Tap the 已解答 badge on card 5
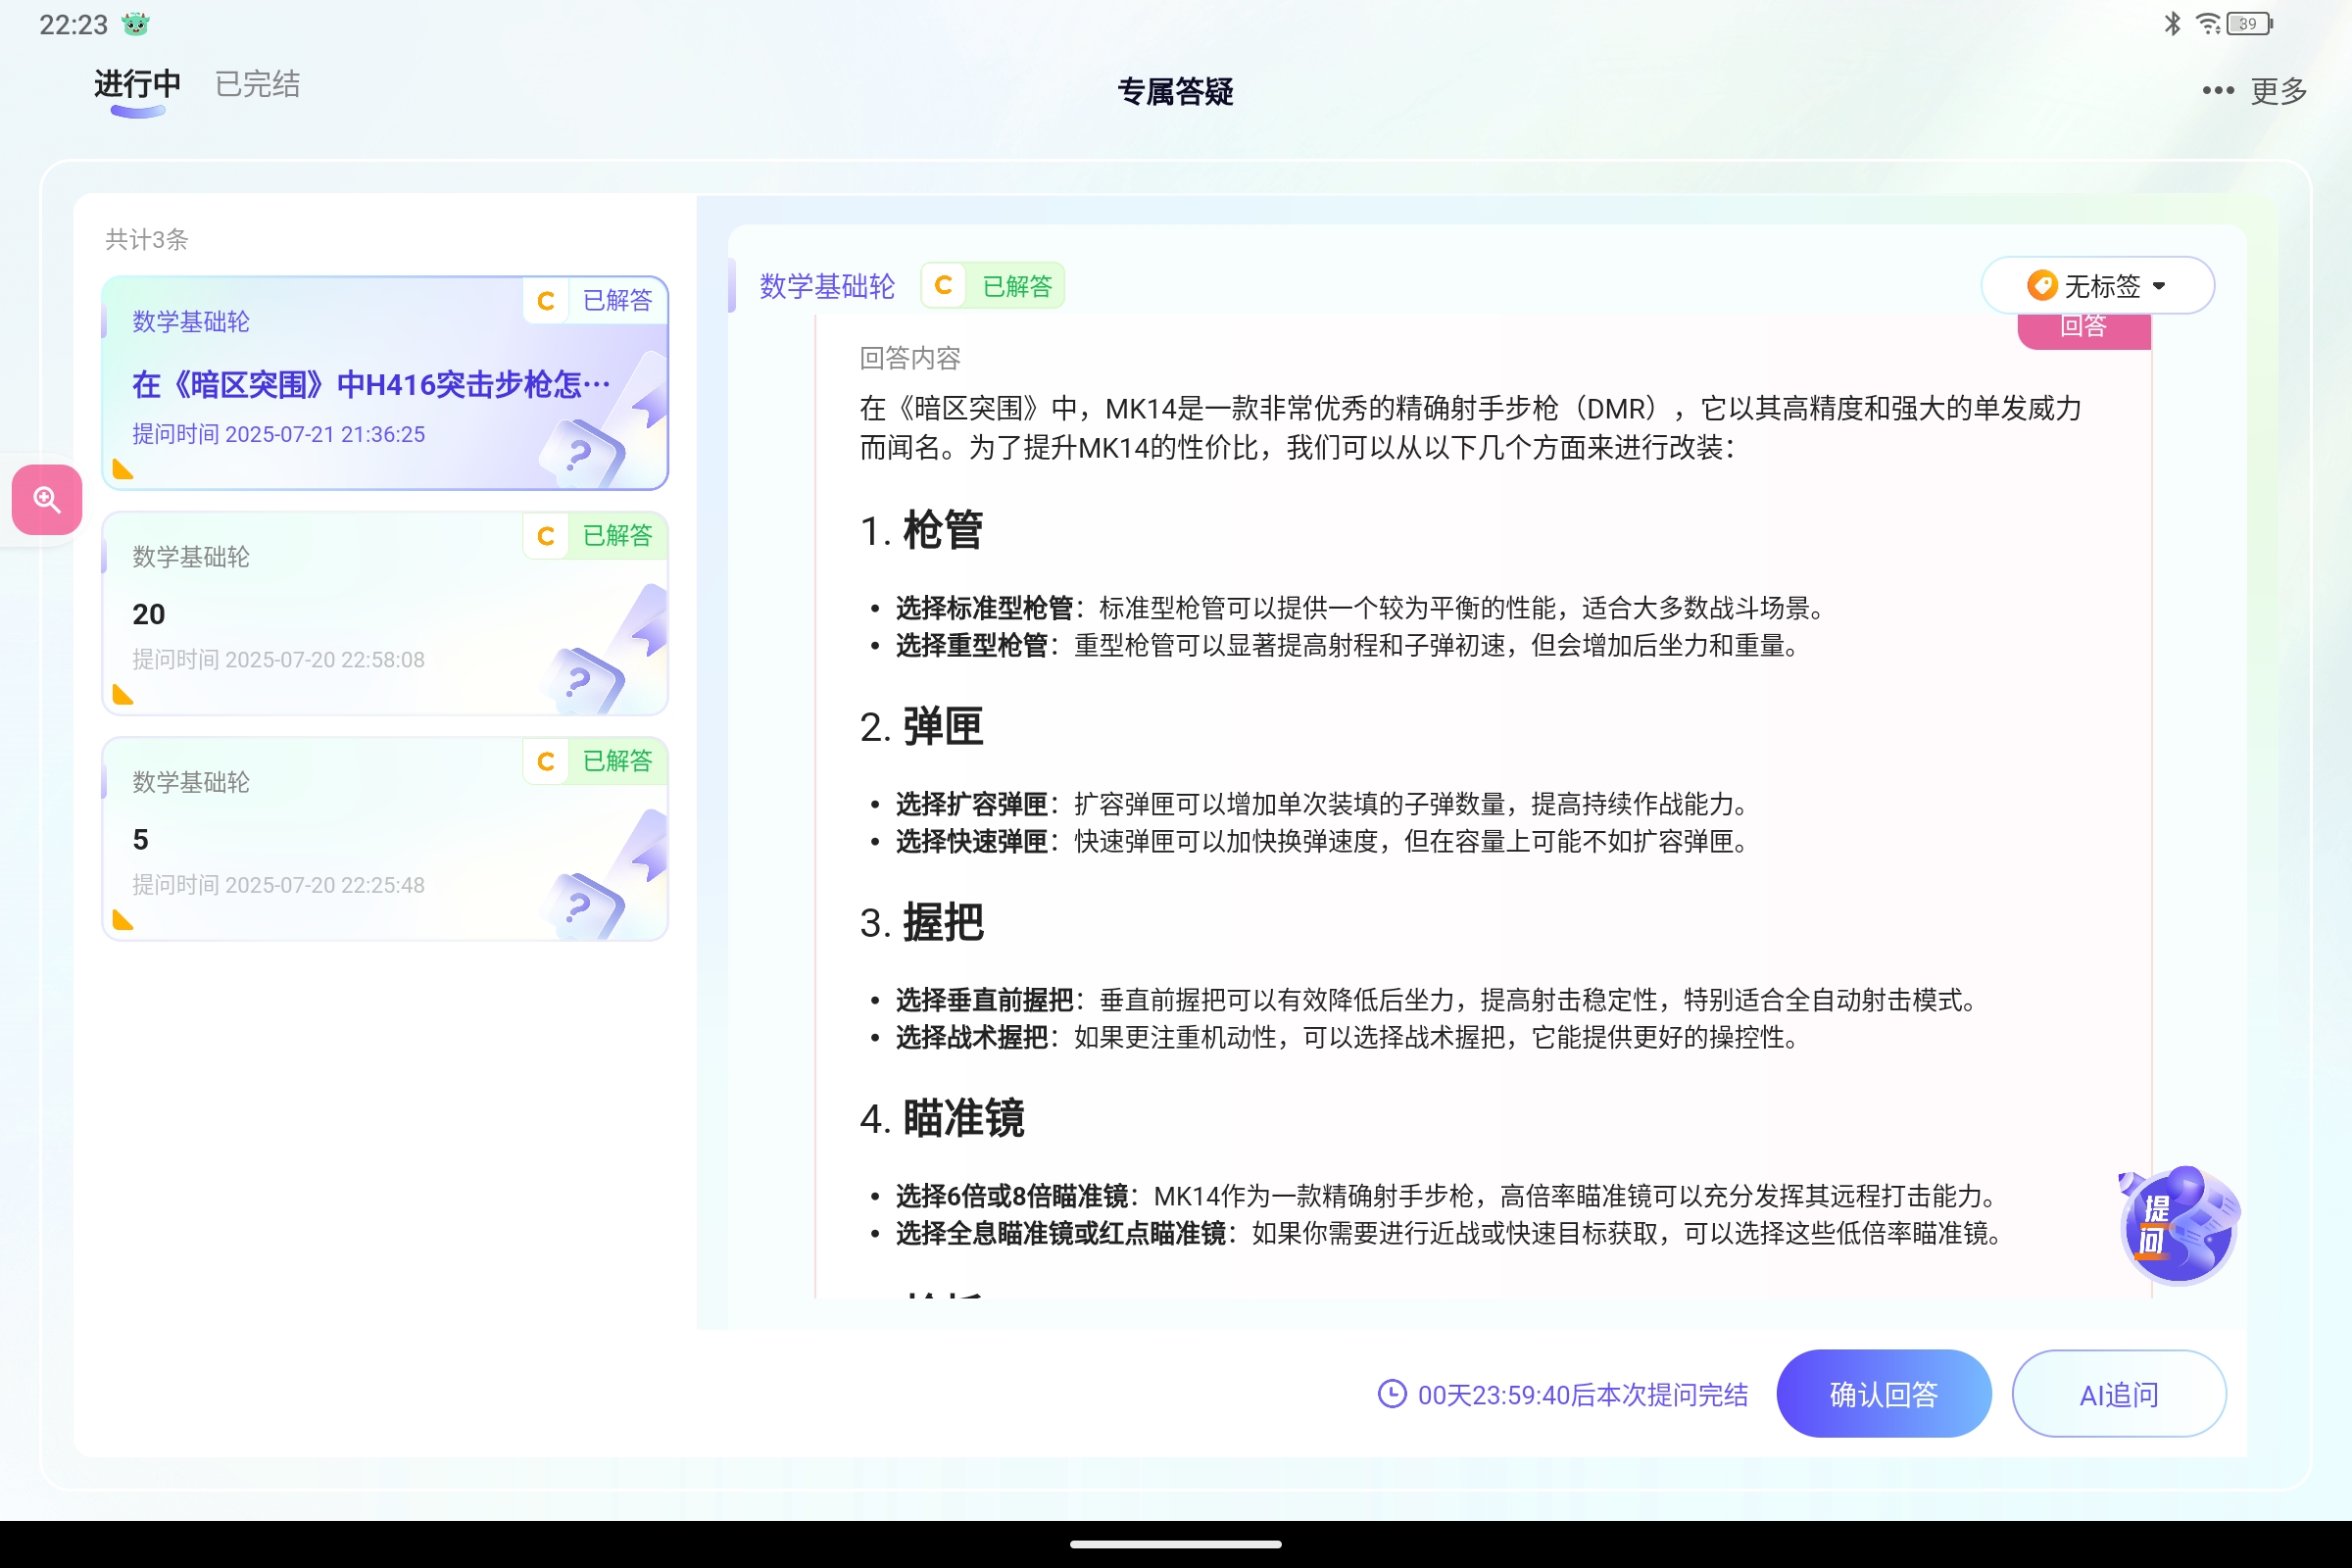Viewport: 2352px width, 1568px height. coord(618,762)
